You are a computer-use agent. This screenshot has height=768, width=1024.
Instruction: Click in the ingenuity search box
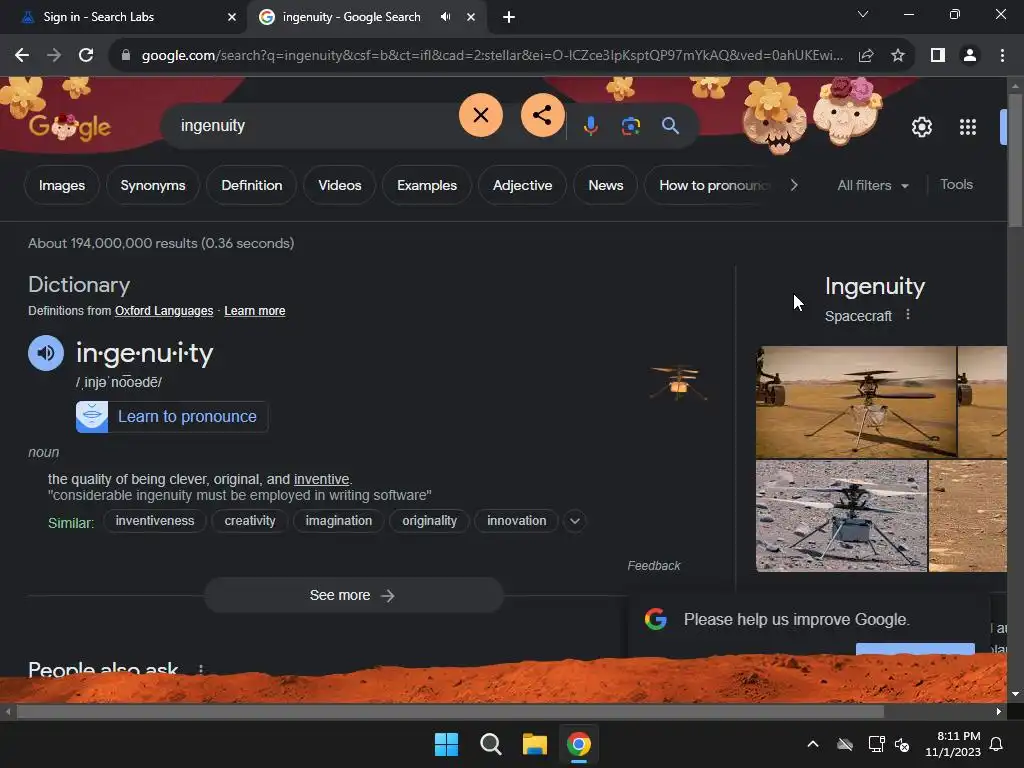(x=313, y=125)
